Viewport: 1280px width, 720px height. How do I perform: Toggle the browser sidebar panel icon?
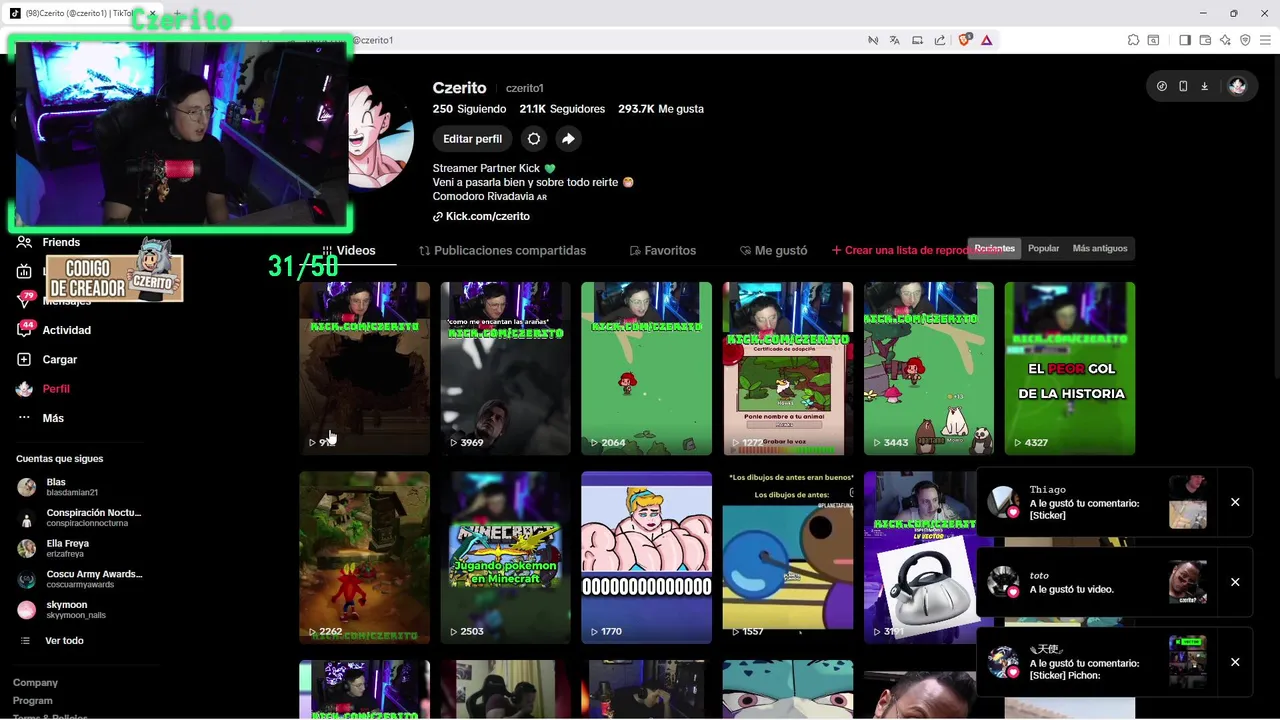(1184, 40)
